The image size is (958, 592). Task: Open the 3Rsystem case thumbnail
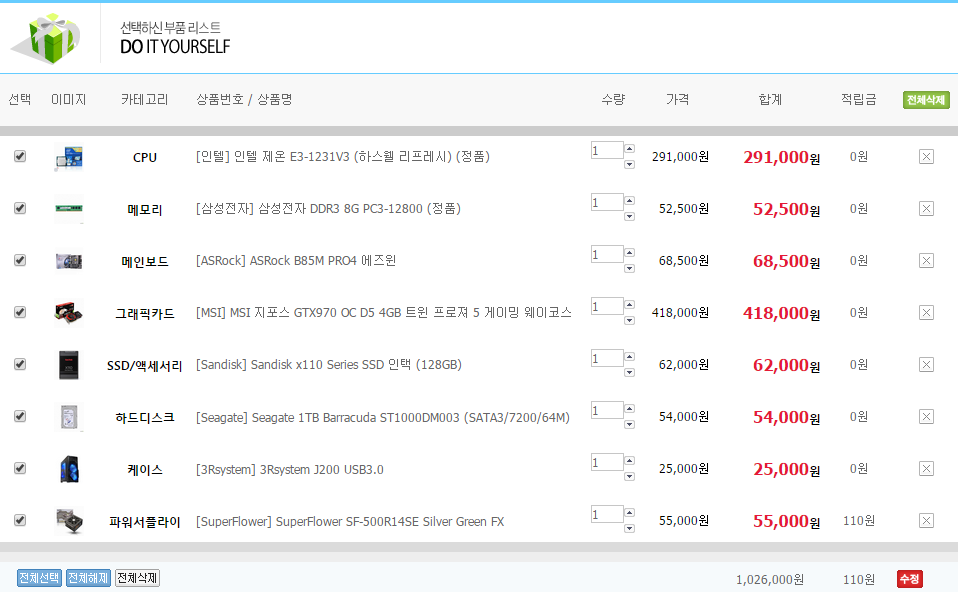pyautogui.click(x=68, y=469)
